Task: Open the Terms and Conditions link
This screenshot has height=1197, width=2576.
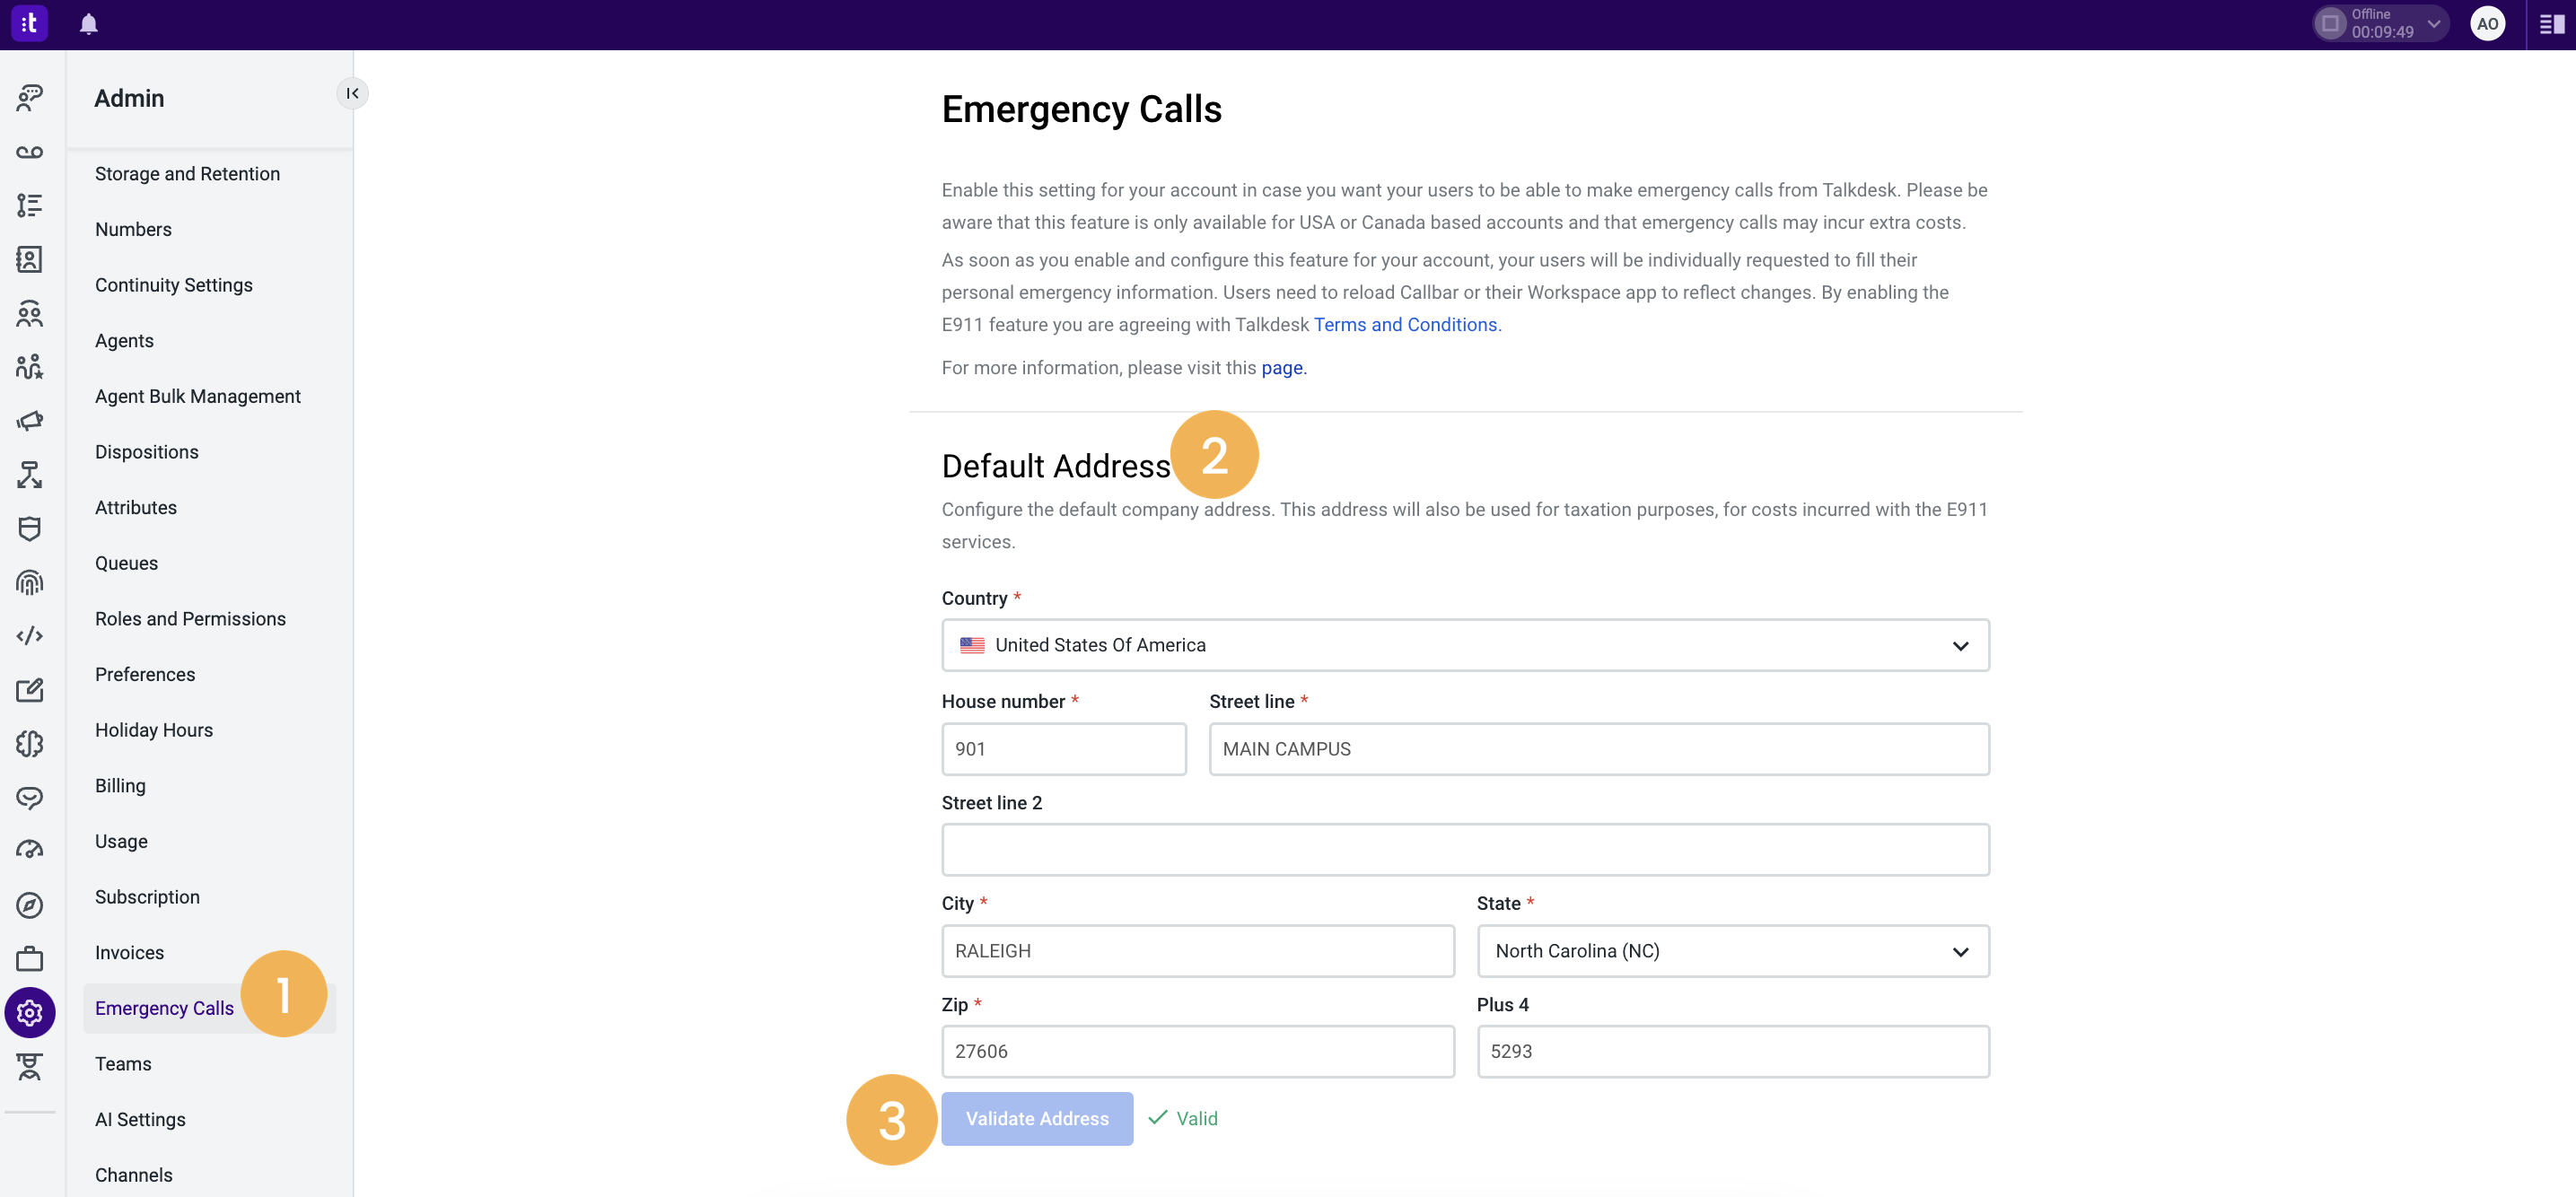Action: (1405, 325)
